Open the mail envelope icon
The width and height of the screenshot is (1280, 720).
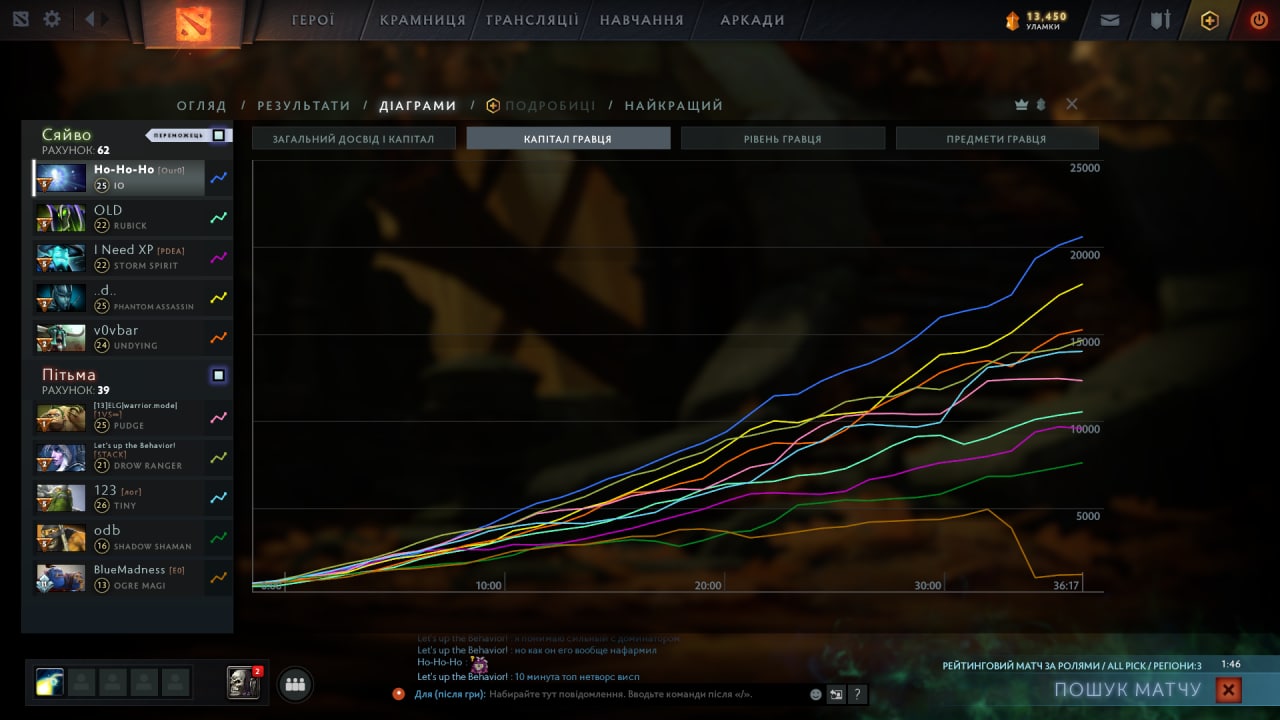coord(1109,19)
